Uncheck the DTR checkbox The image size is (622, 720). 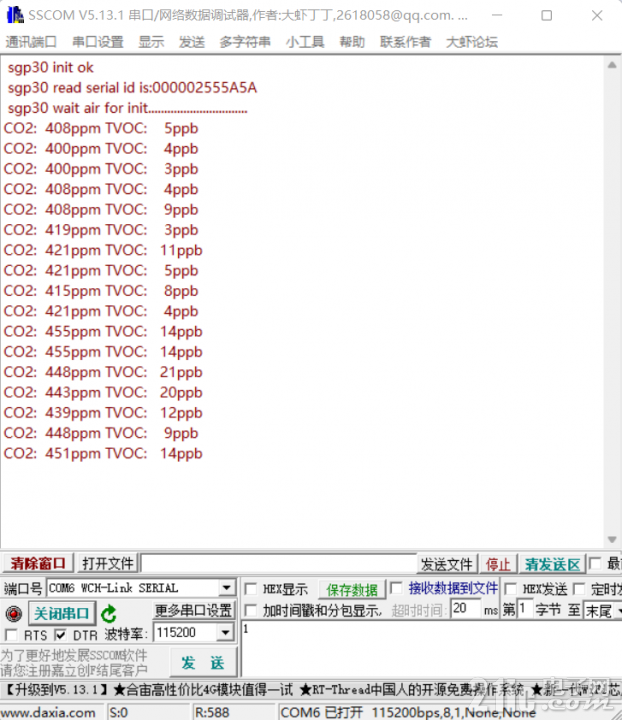[60, 635]
